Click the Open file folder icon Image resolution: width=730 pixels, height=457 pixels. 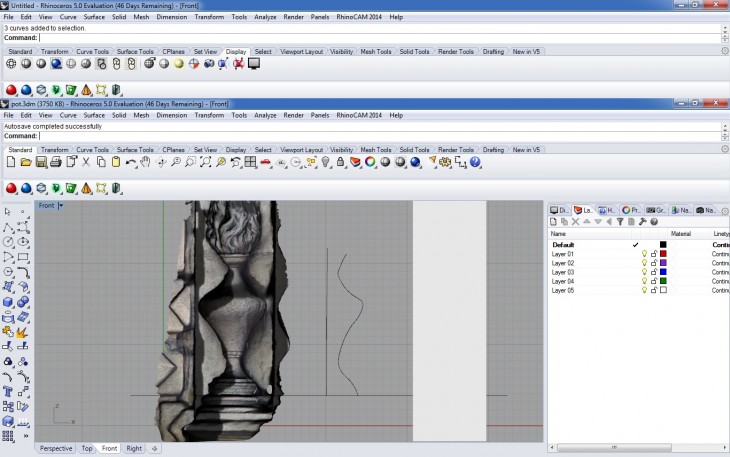pos(26,162)
